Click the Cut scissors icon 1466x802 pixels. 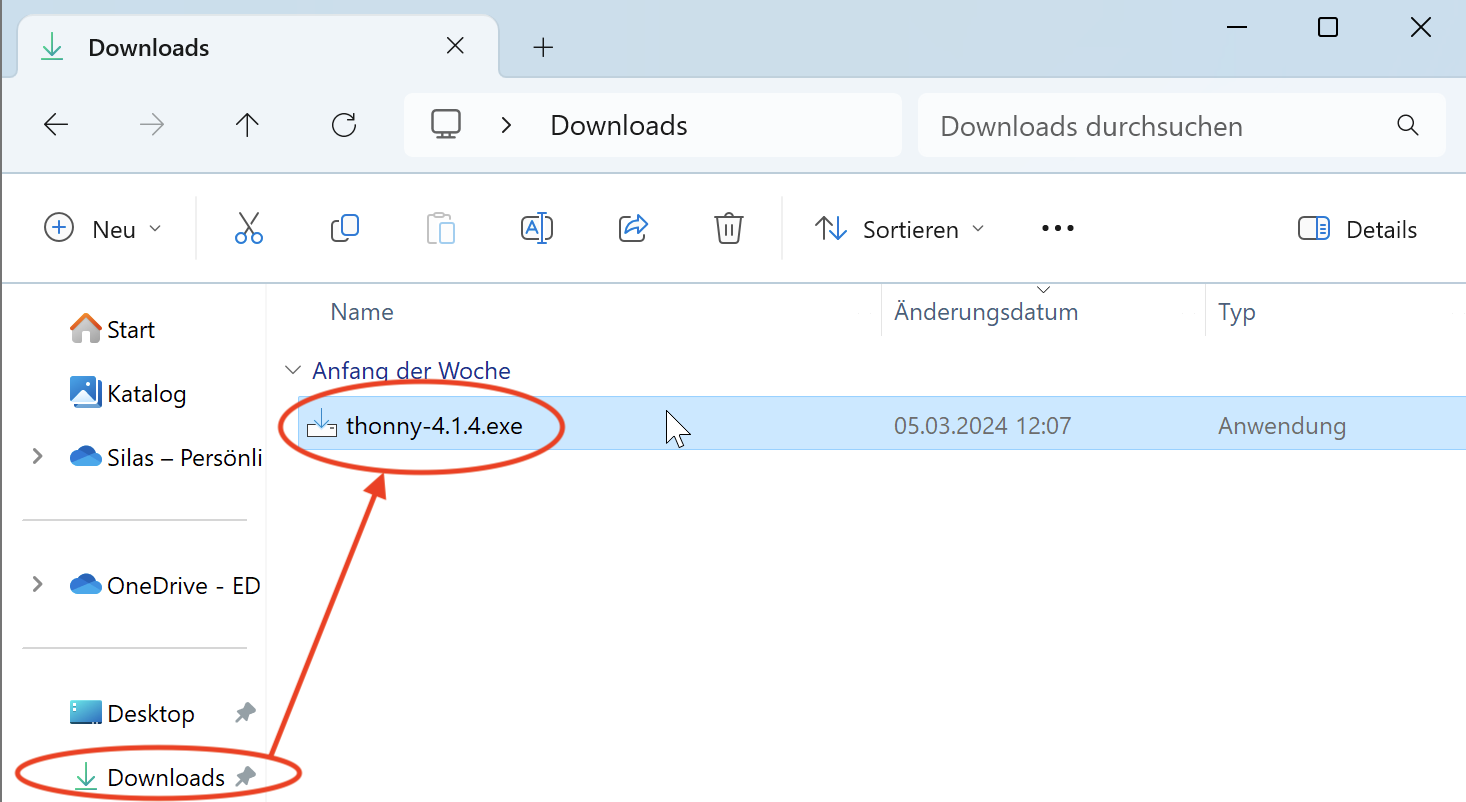[248, 229]
